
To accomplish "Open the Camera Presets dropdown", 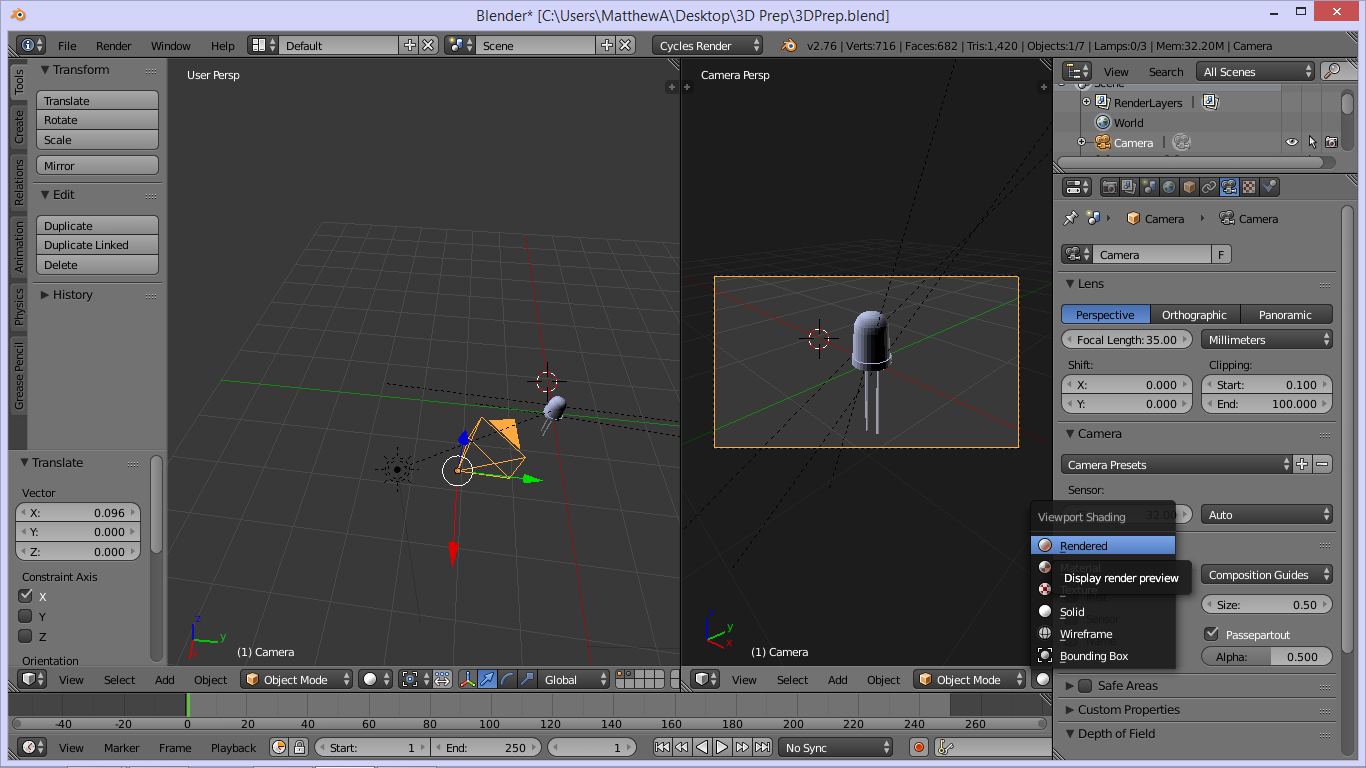I will pyautogui.click(x=1177, y=464).
